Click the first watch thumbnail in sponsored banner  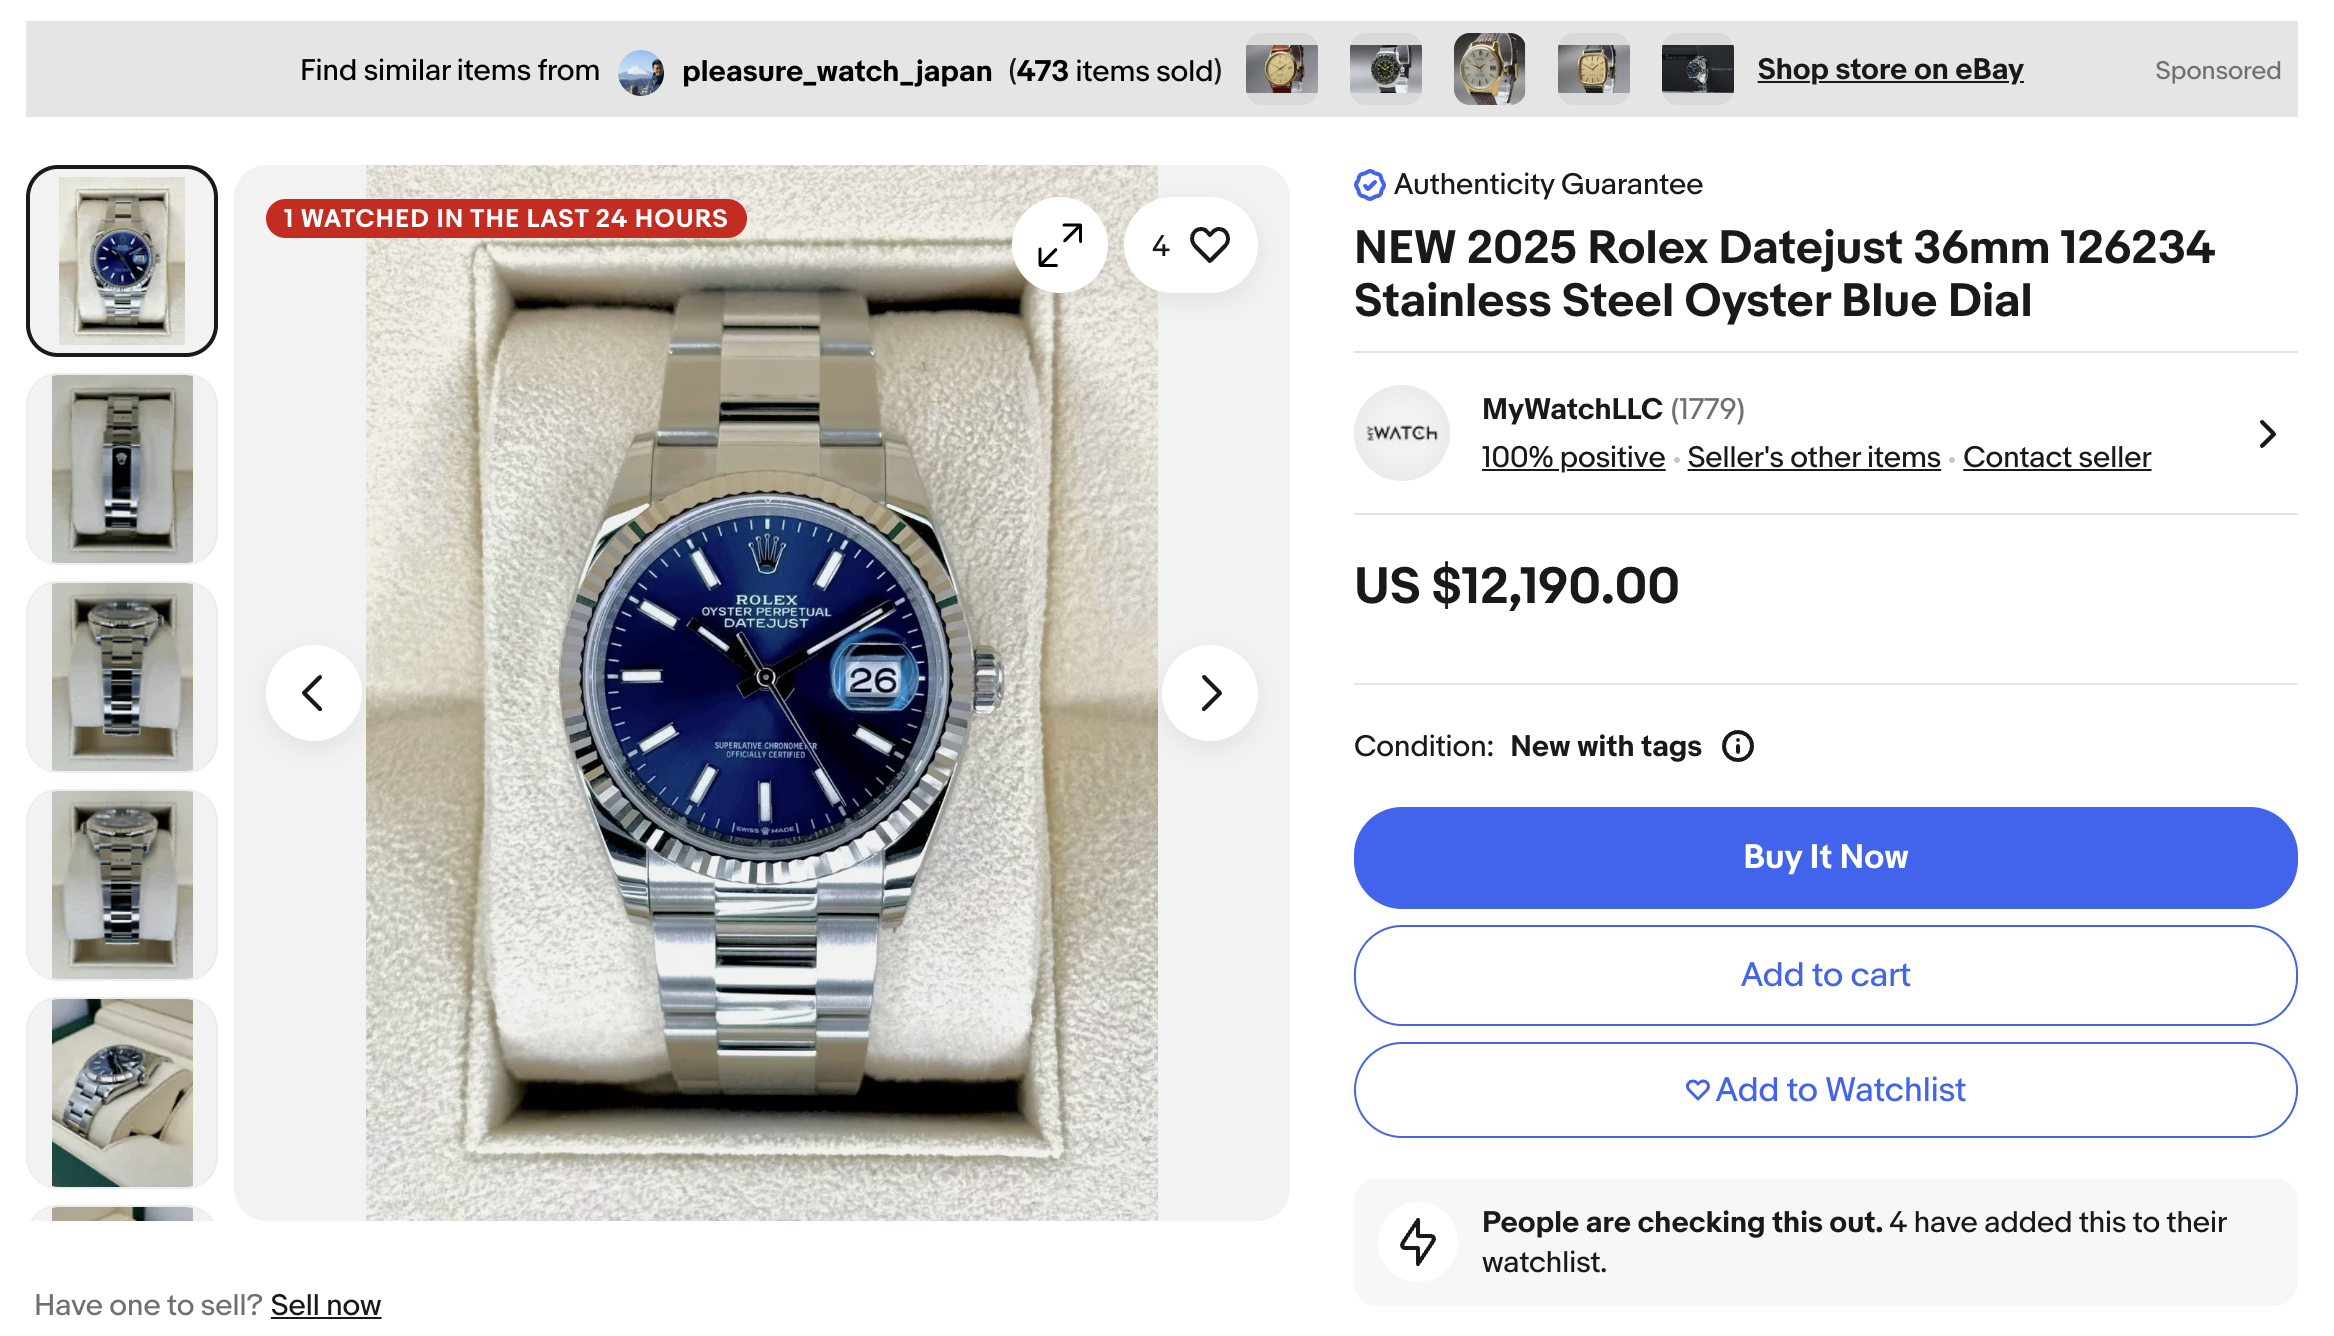(x=1282, y=68)
